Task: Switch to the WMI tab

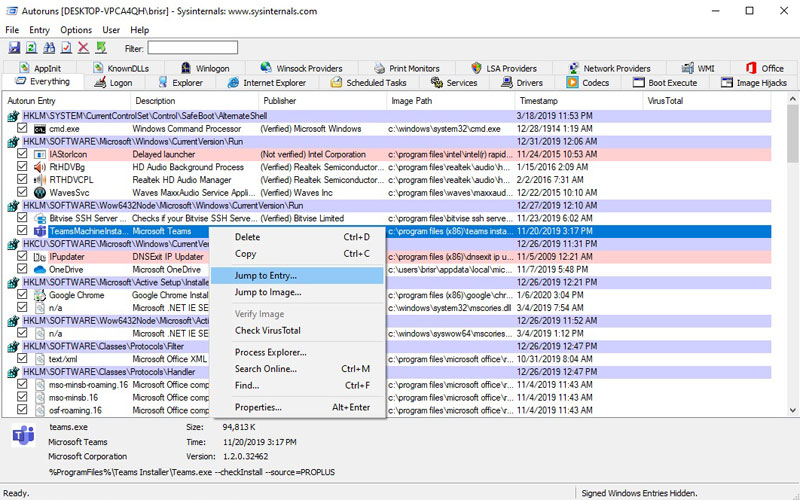Action: pos(698,68)
